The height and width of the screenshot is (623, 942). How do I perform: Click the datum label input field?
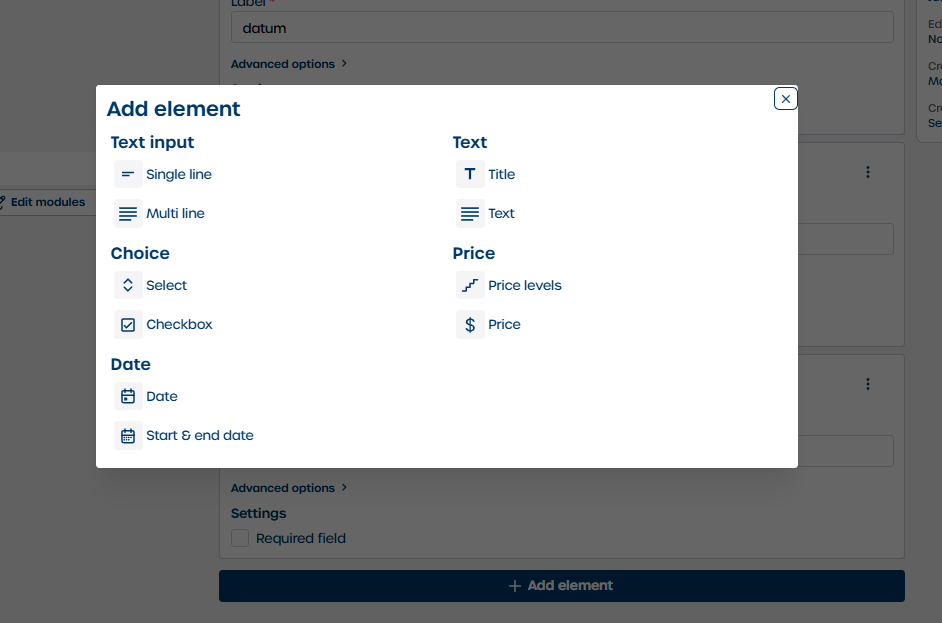coord(561,28)
